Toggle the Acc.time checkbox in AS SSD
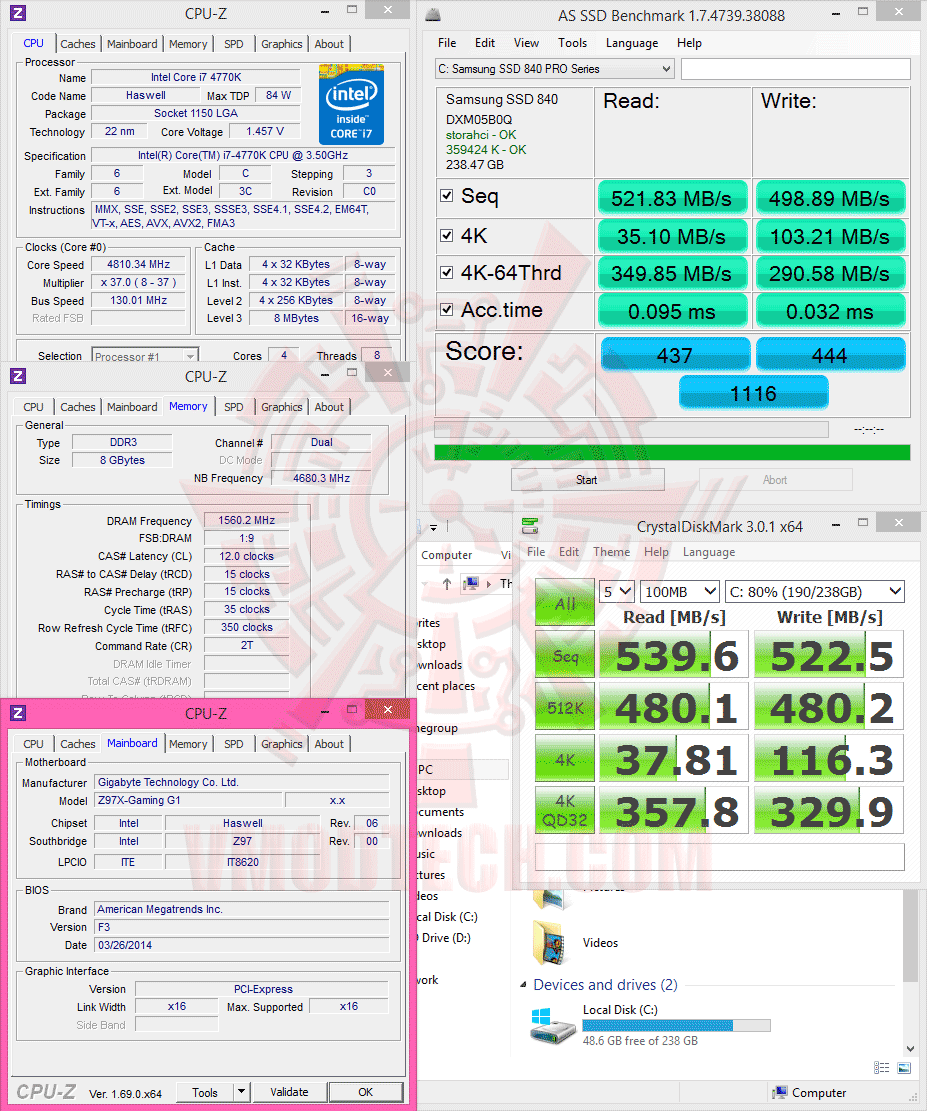Screen dimensions: 927x1111 (446, 309)
